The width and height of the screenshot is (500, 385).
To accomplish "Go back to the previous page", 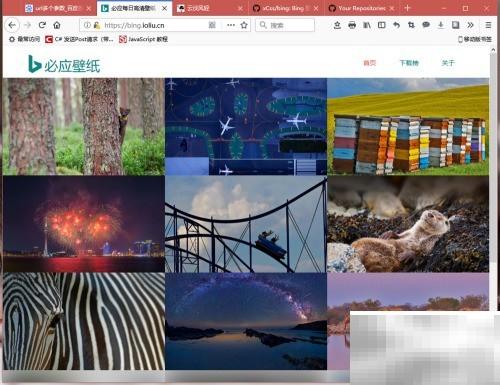I will [x=12, y=25].
